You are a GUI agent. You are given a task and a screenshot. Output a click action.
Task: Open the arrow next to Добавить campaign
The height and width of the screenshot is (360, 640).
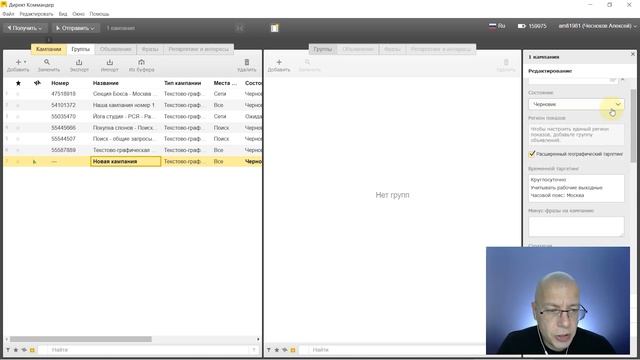tap(25, 62)
